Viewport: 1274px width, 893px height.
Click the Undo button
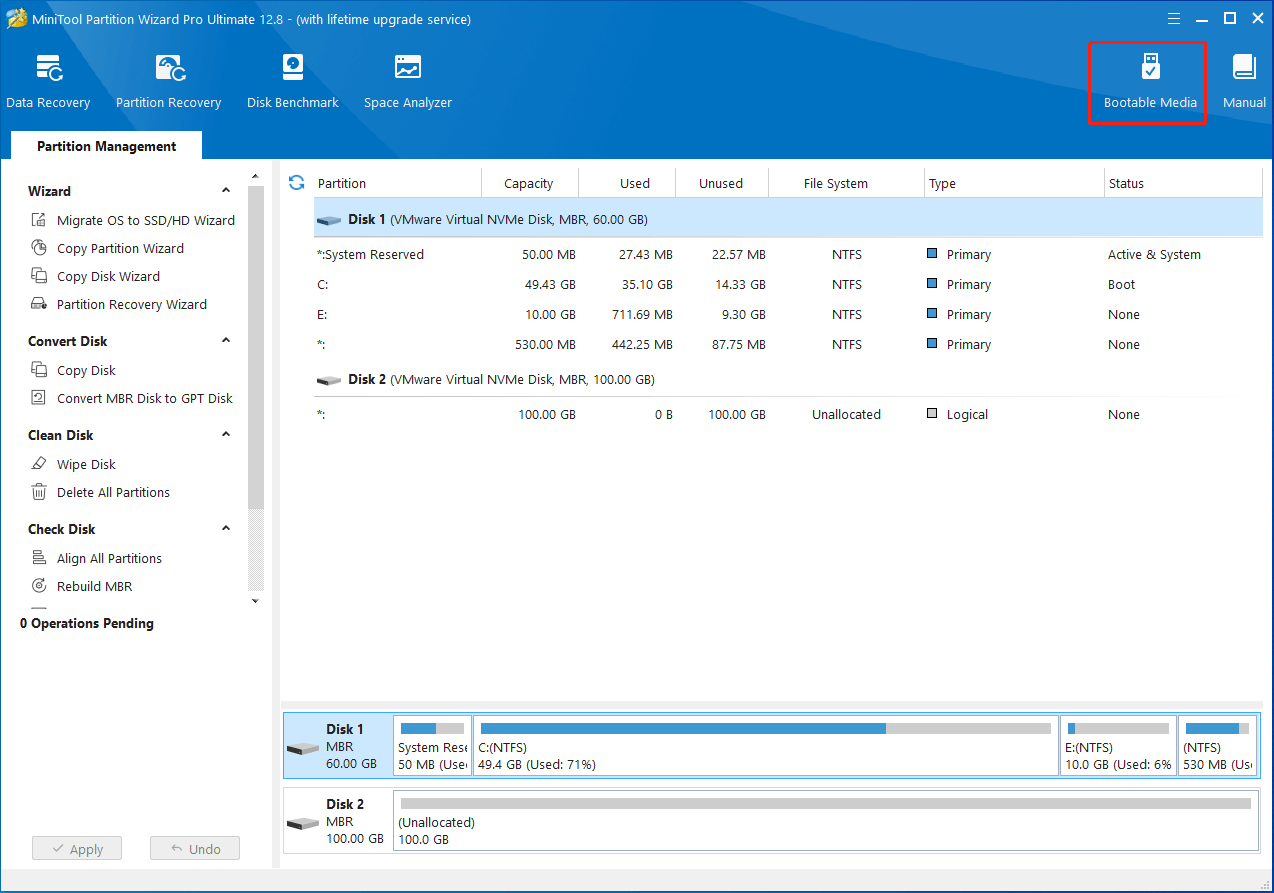click(x=195, y=849)
